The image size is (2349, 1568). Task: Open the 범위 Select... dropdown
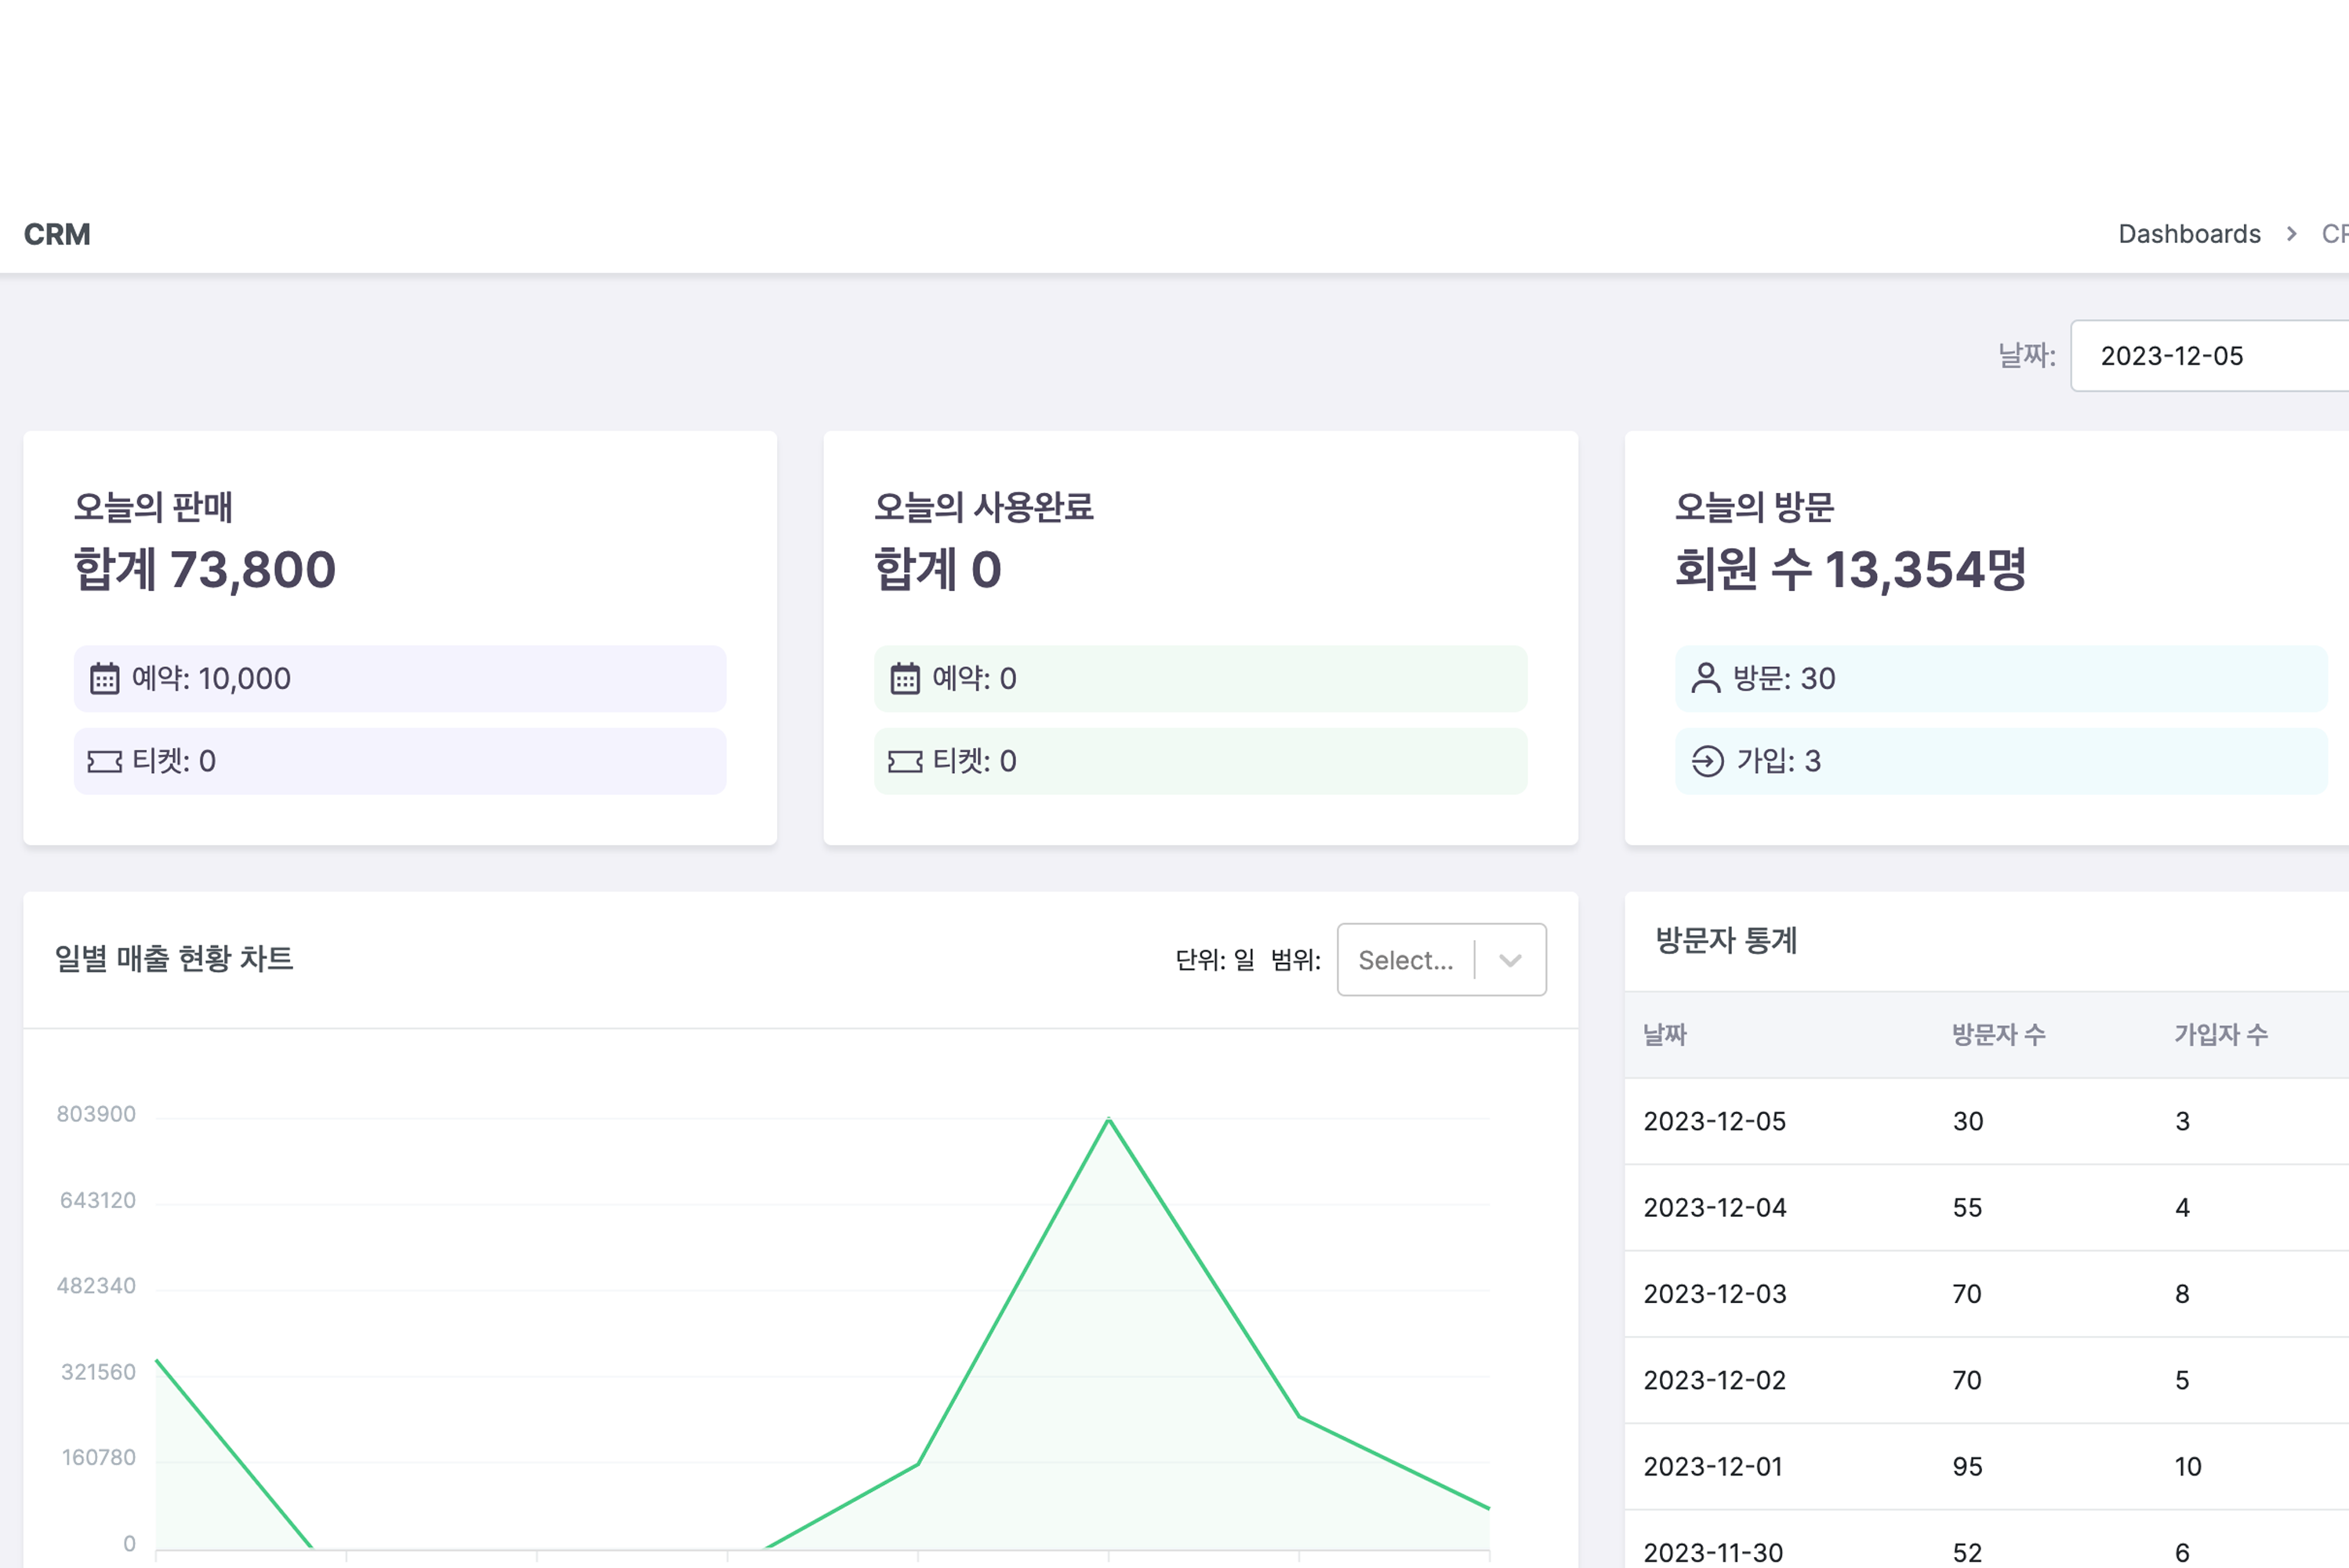pyautogui.click(x=1441, y=960)
